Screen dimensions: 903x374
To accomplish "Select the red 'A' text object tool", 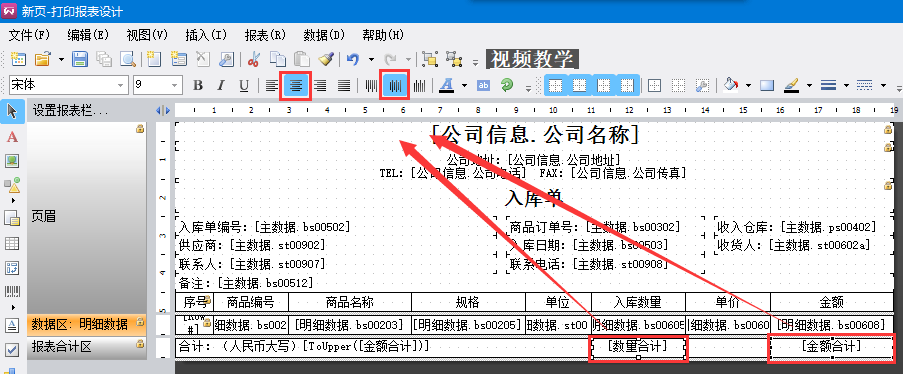I will pos(12,137).
